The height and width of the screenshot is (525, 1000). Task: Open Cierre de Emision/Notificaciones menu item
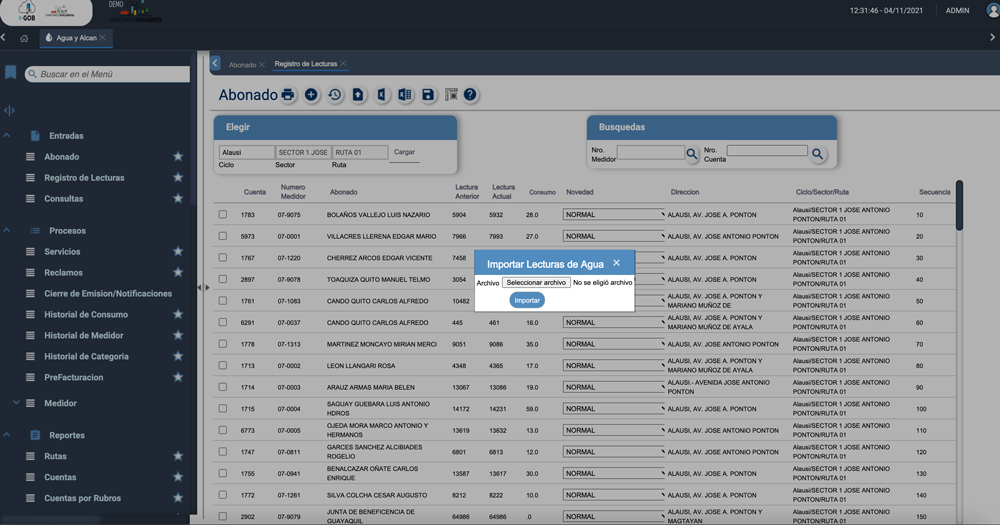[108, 294]
